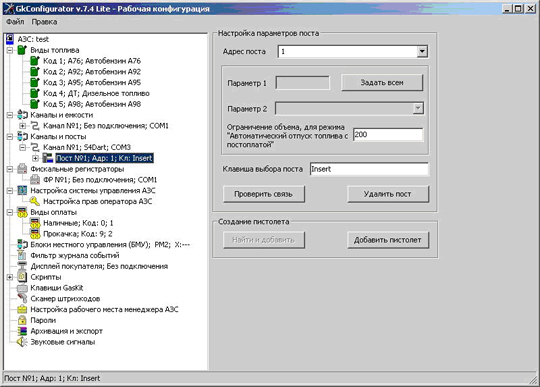Collapse the Каналы и емкости node
Viewport: 540px width, 387px height.
[10, 115]
